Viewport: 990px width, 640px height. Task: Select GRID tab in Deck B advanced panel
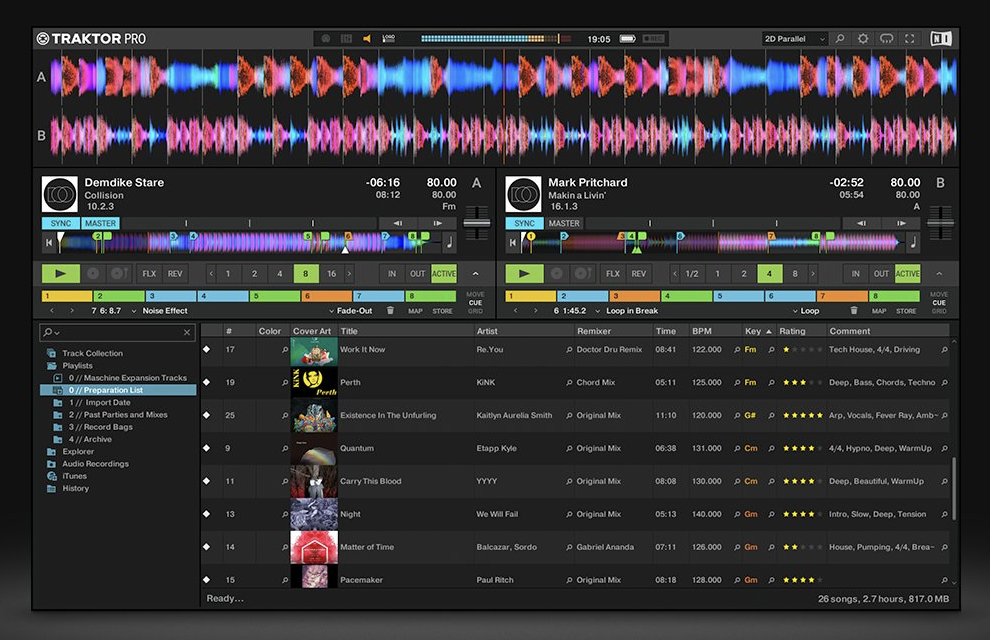click(939, 311)
